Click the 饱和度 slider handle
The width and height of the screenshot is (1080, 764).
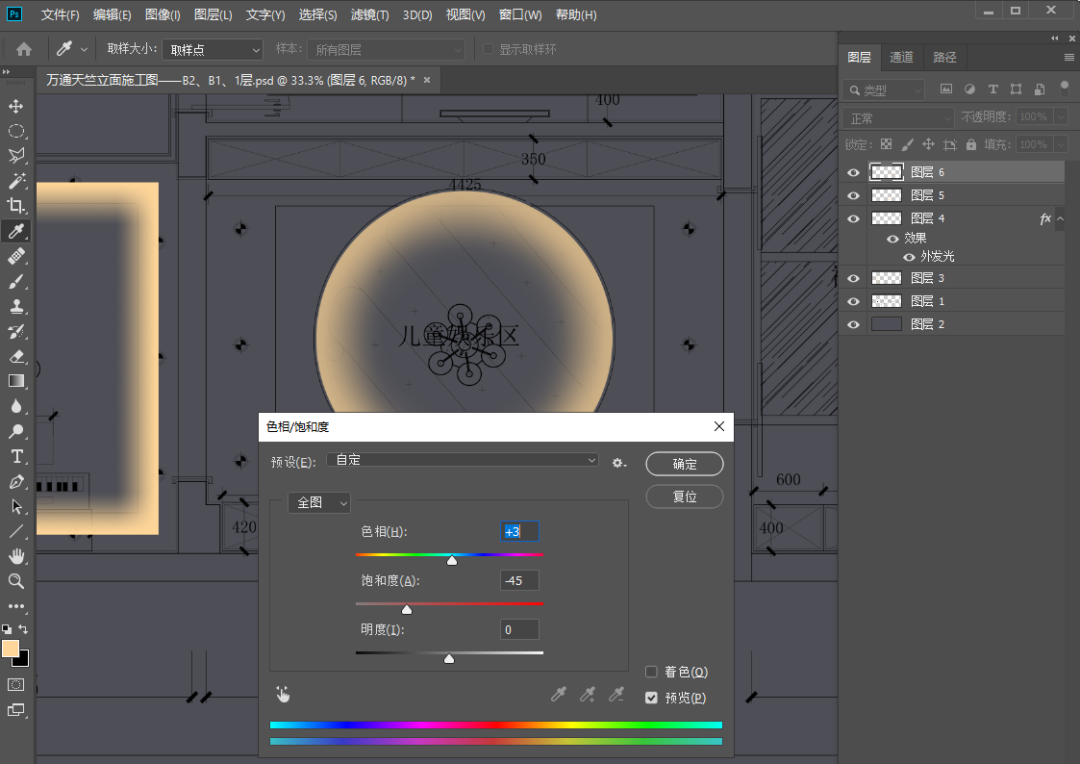[x=407, y=610]
